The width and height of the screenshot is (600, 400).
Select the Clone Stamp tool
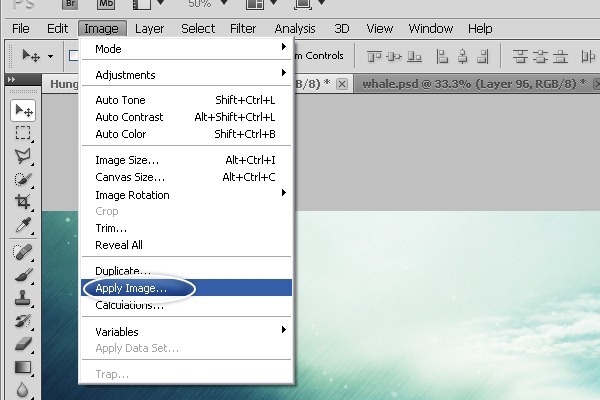click(23, 297)
